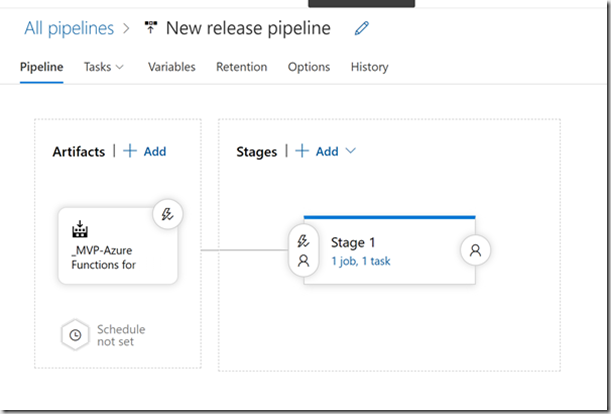The height and width of the screenshot is (414, 611).
Task: Switch to the Variables tab
Action: [x=171, y=67]
